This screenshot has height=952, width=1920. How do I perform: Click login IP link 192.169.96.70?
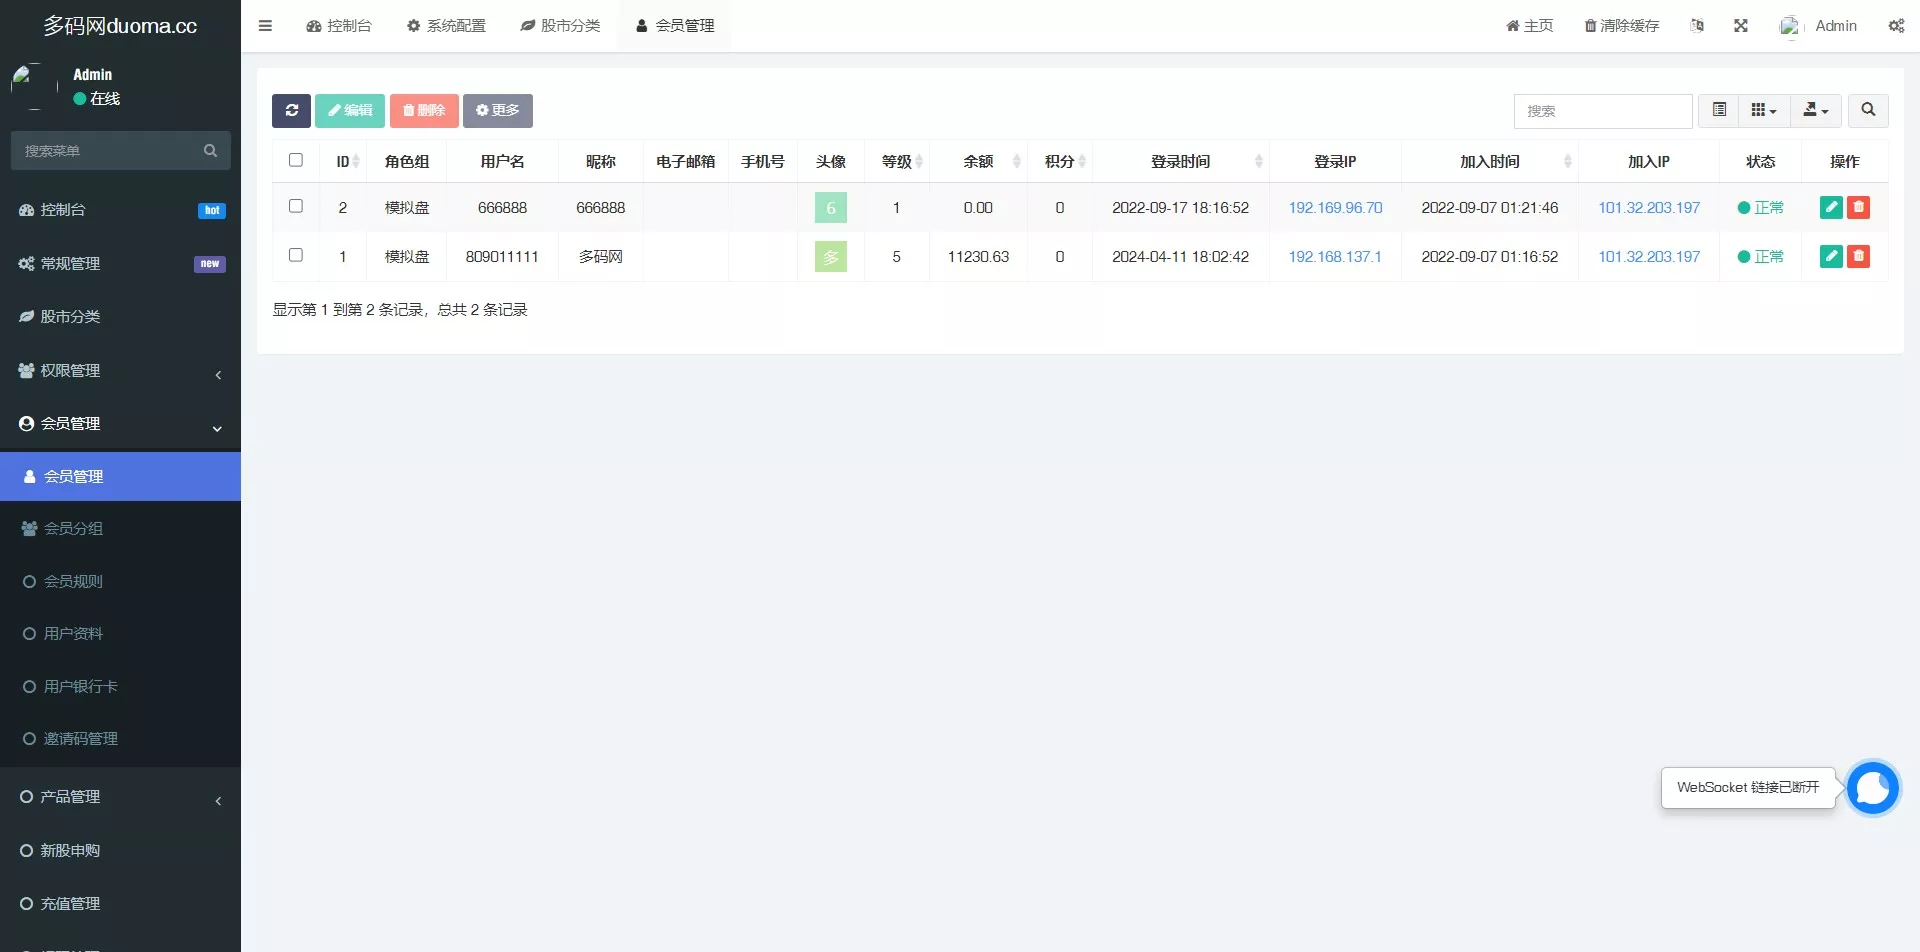point(1335,208)
